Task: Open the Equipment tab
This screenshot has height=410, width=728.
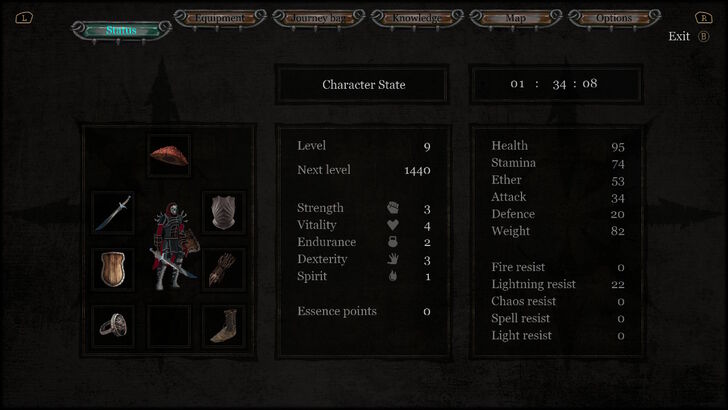Action: tap(220, 18)
